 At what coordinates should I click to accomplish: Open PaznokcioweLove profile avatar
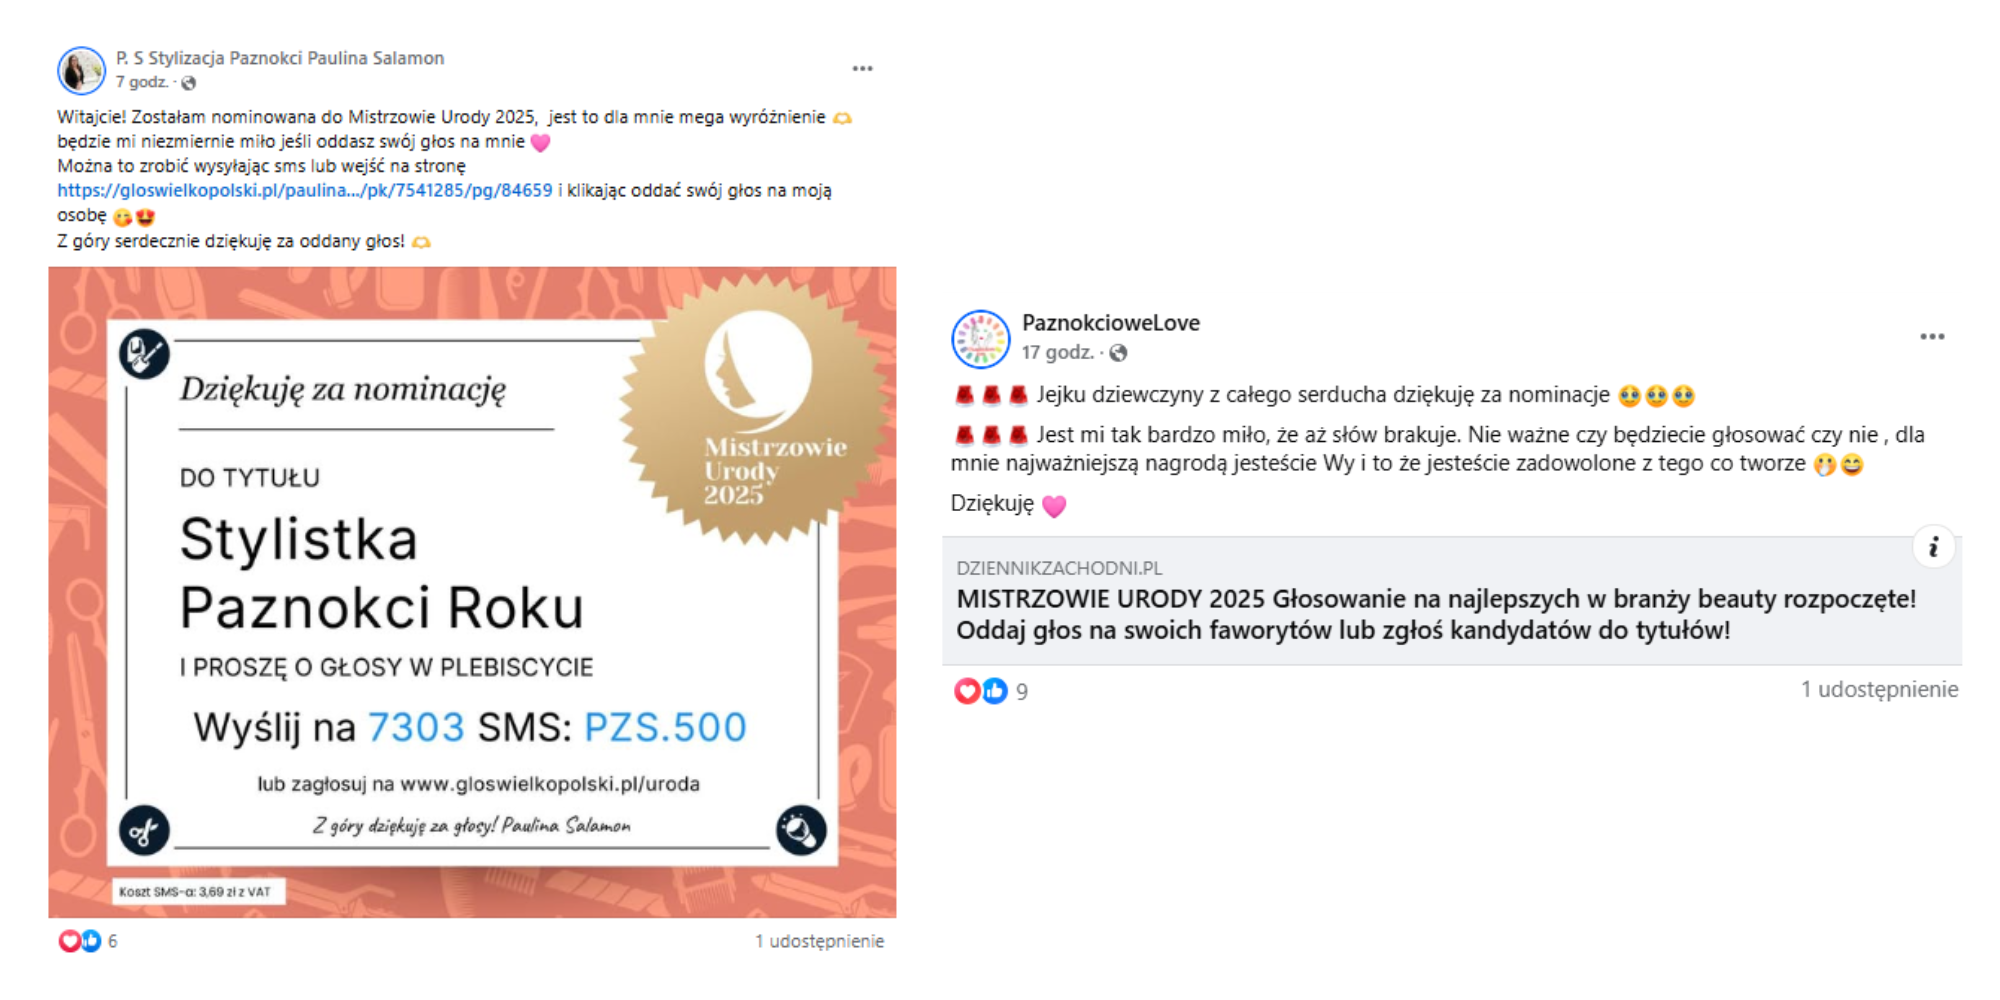coord(980,339)
